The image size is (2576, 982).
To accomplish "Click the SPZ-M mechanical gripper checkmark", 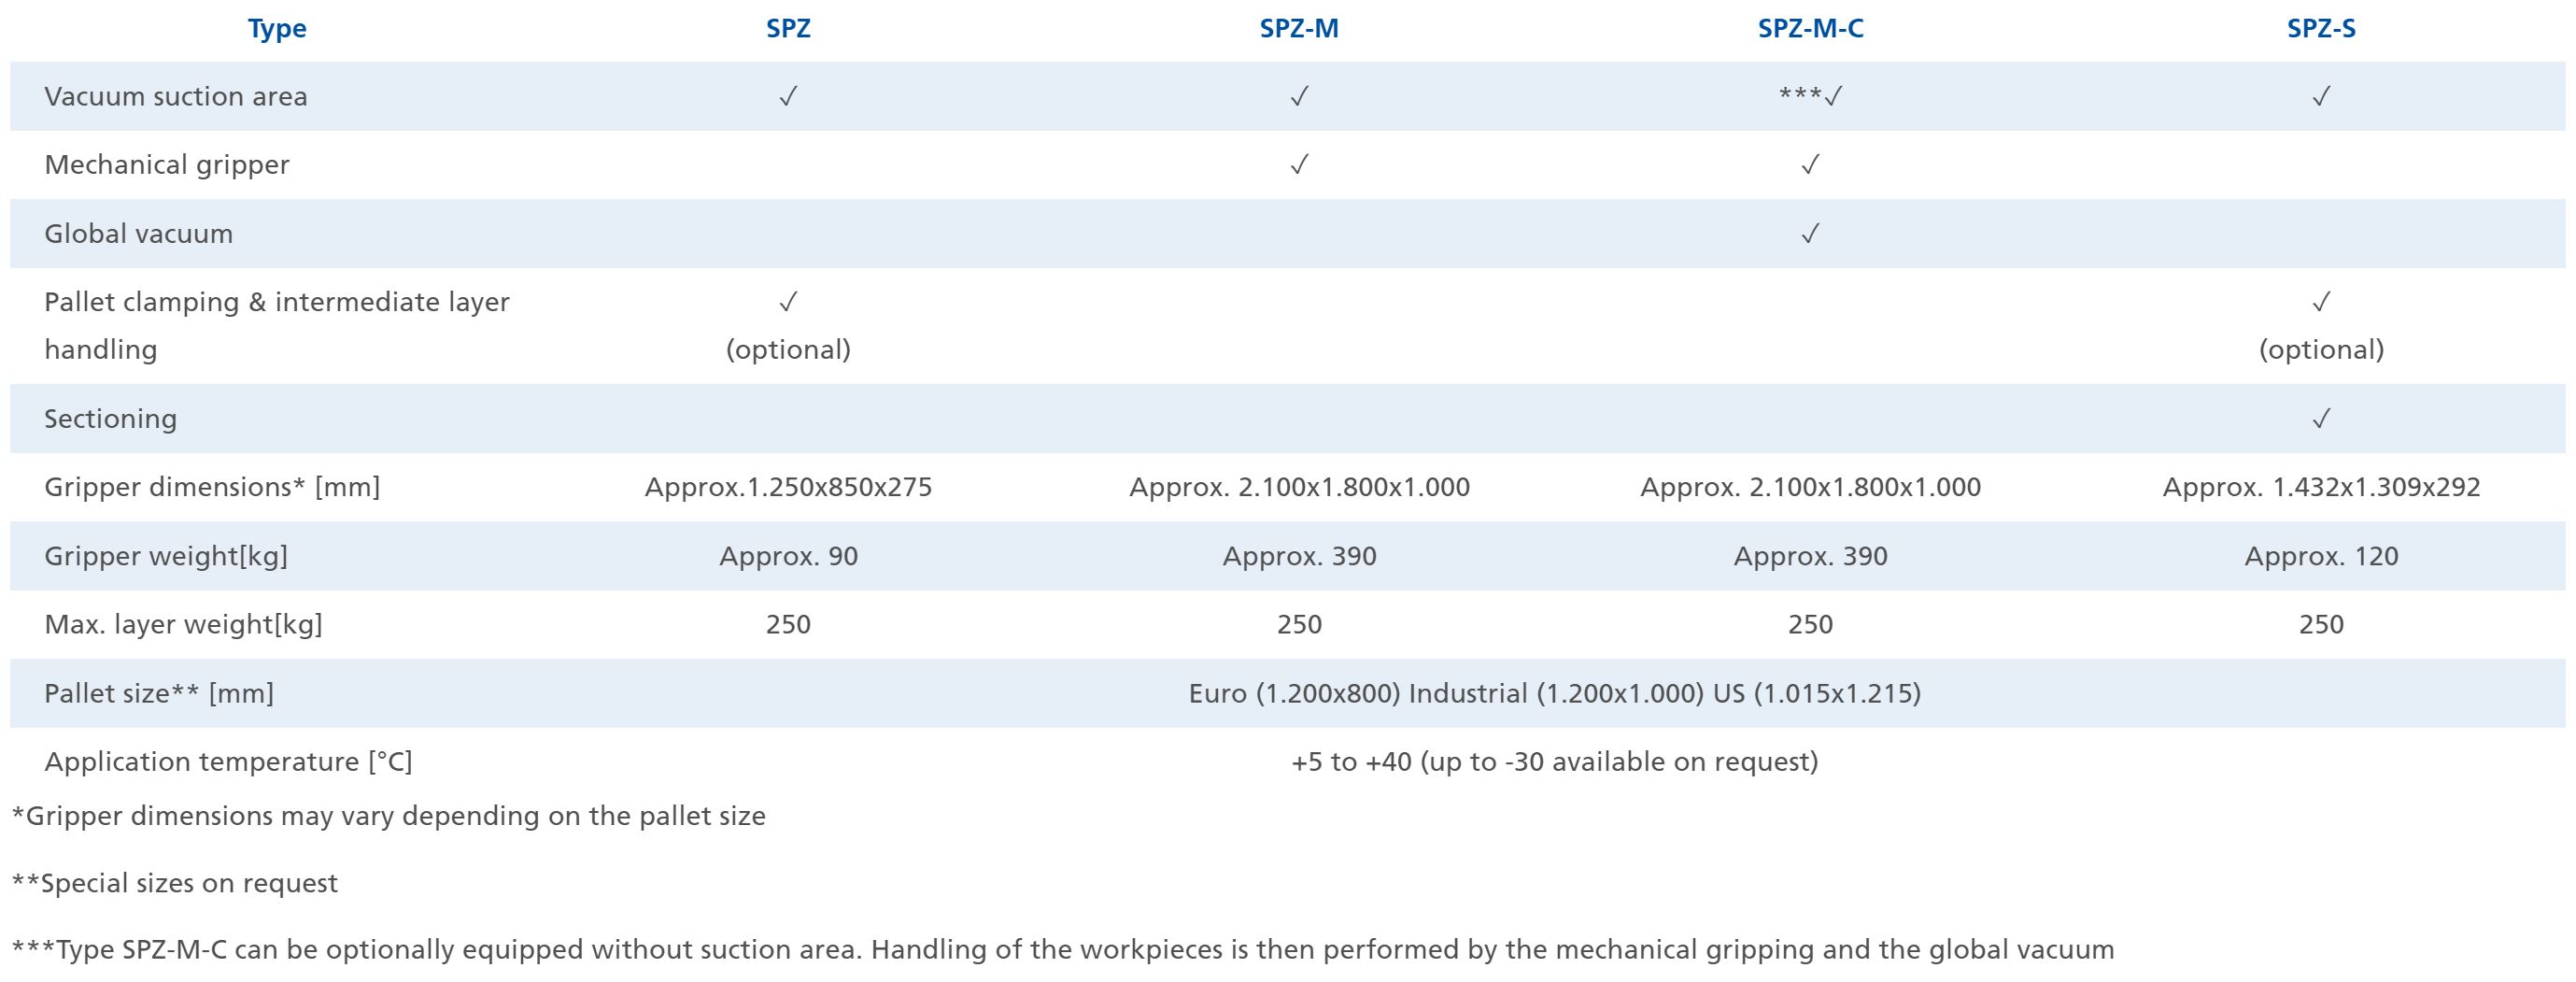I will (x=1299, y=165).
